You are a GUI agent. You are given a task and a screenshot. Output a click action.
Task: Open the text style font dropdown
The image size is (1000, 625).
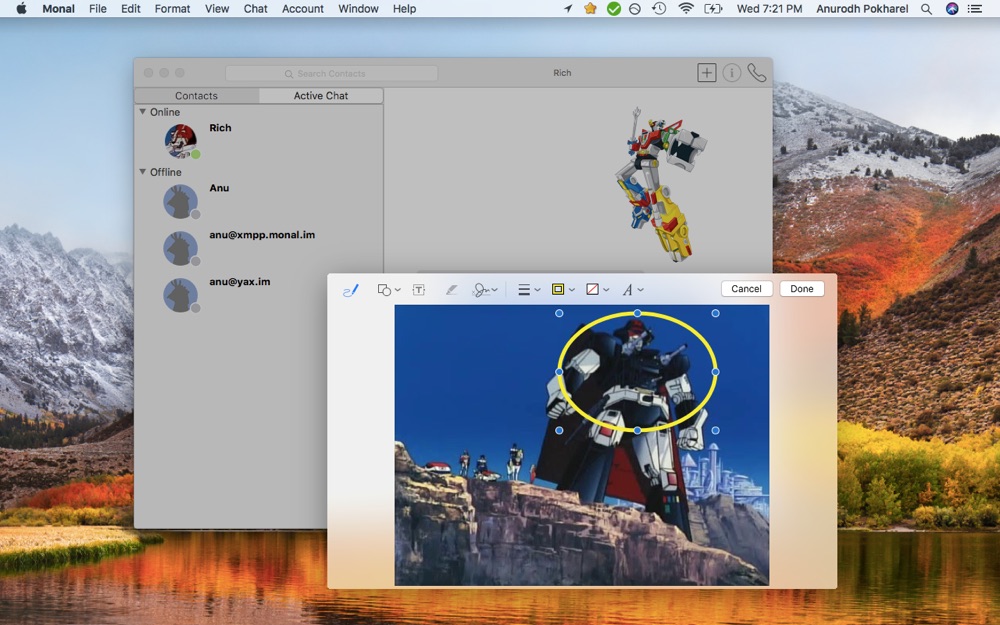[632, 290]
